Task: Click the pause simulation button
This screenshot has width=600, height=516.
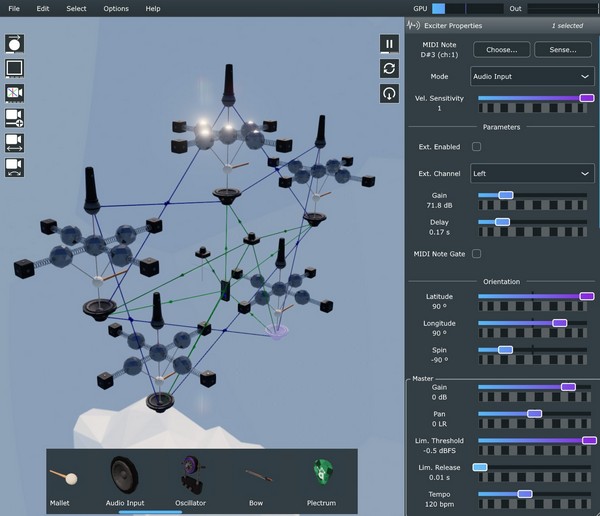Action: pyautogui.click(x=389, y=44)
